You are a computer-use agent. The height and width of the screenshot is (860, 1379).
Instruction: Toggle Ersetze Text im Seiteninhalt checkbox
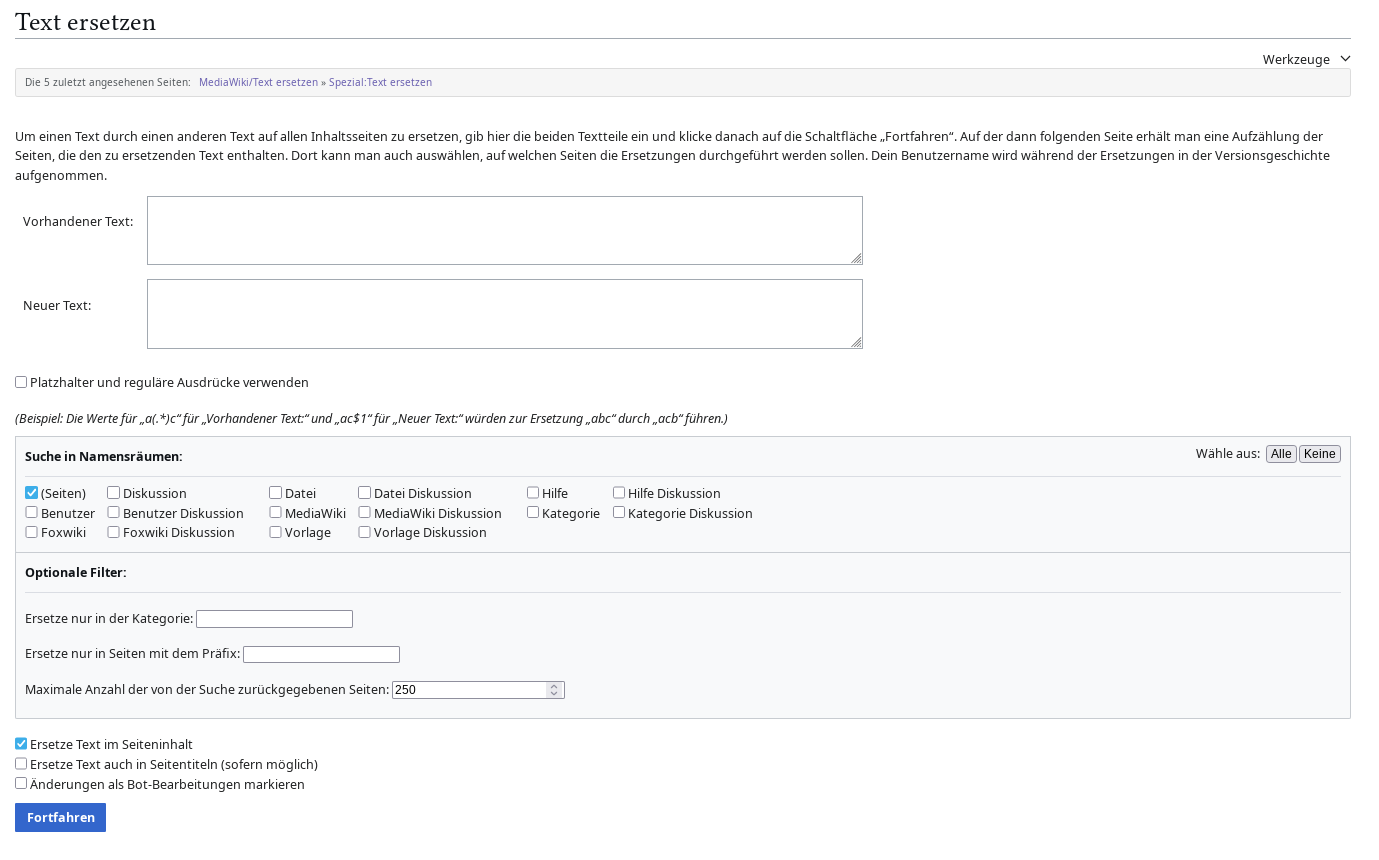point(21,744)
